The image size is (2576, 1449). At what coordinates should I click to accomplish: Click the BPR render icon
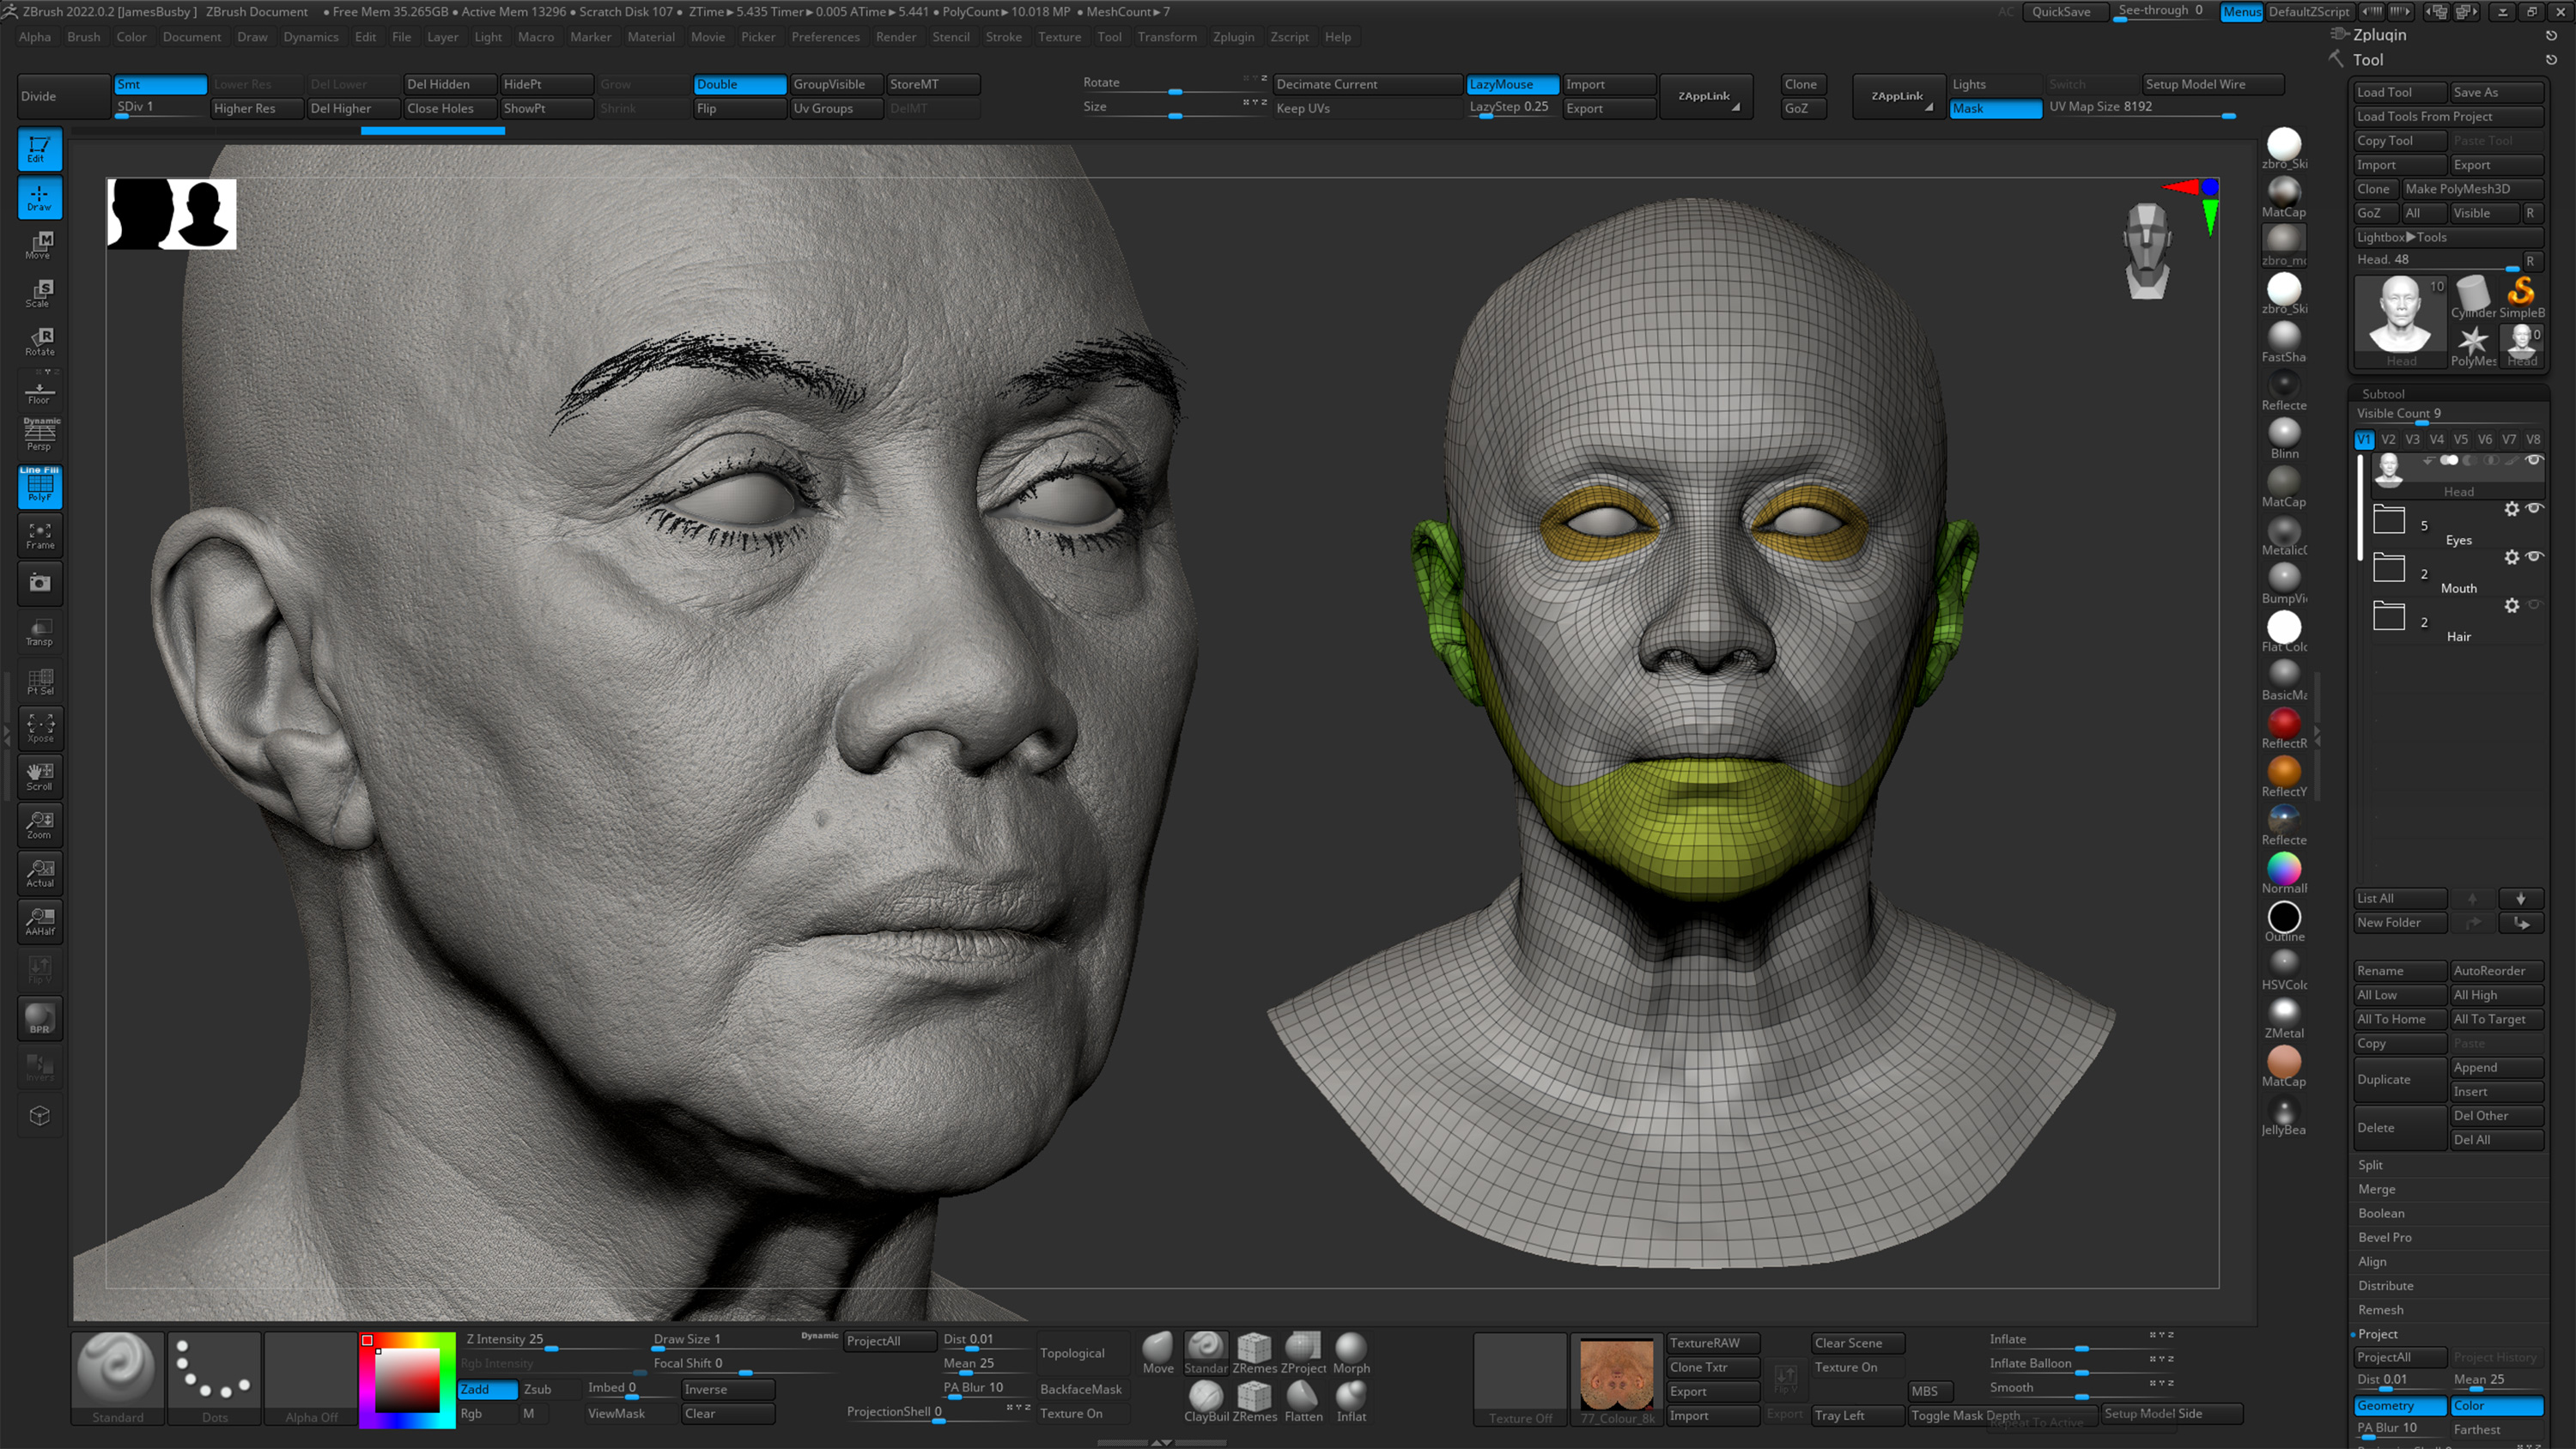tap(39, 1017)
